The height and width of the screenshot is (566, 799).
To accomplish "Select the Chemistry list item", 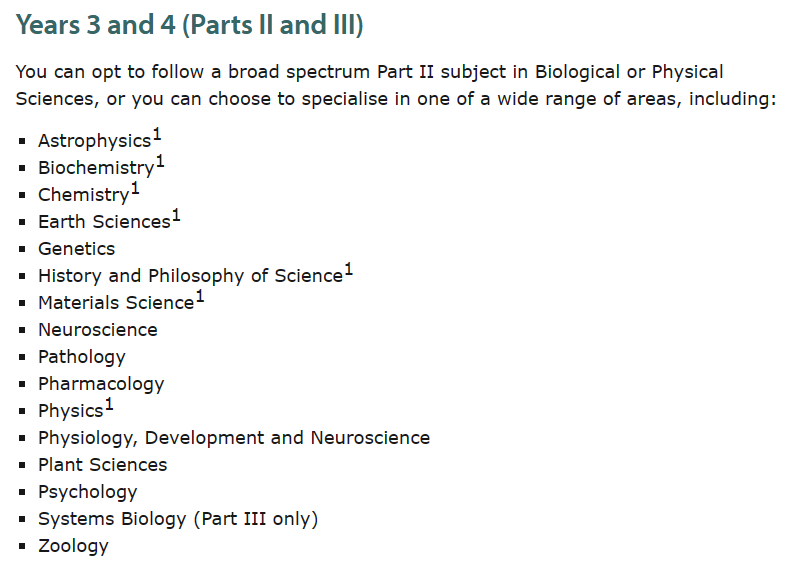I will pyautogui.click(x=84, y=195).
